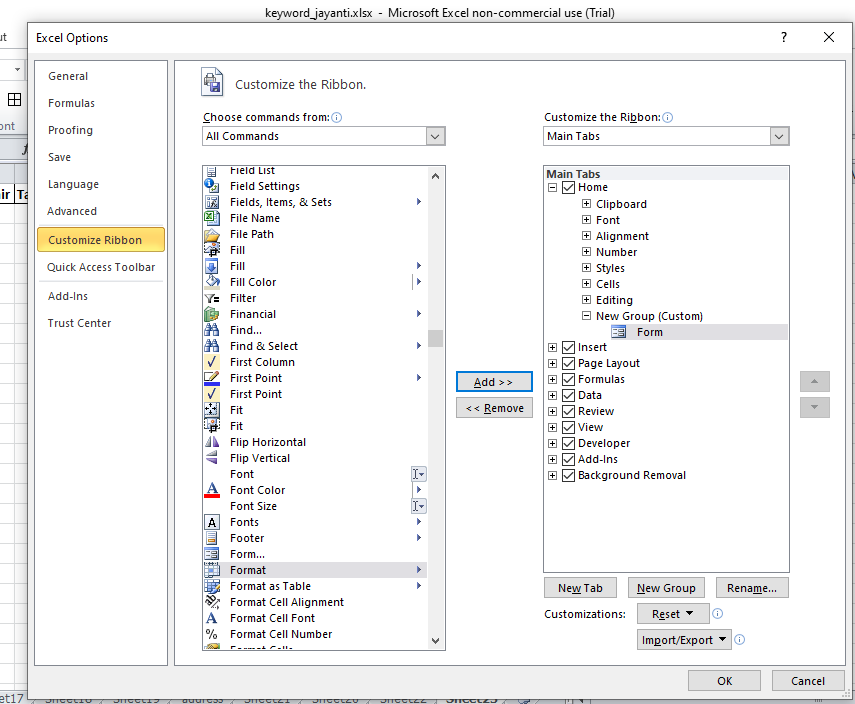Click the Move Down arrow button
Viewport: 855px width, 704px height.
[x=815, y=407]
